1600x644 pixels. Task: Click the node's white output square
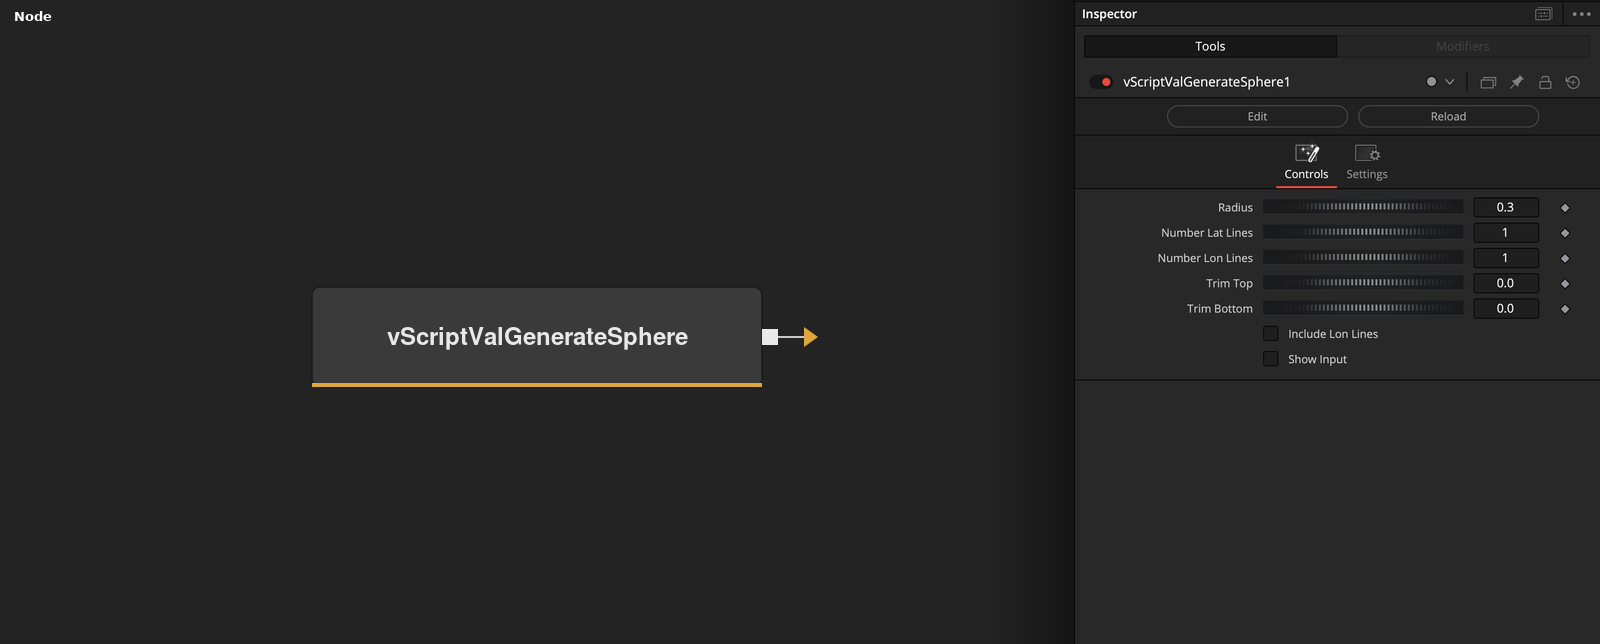tap(770, 337)
